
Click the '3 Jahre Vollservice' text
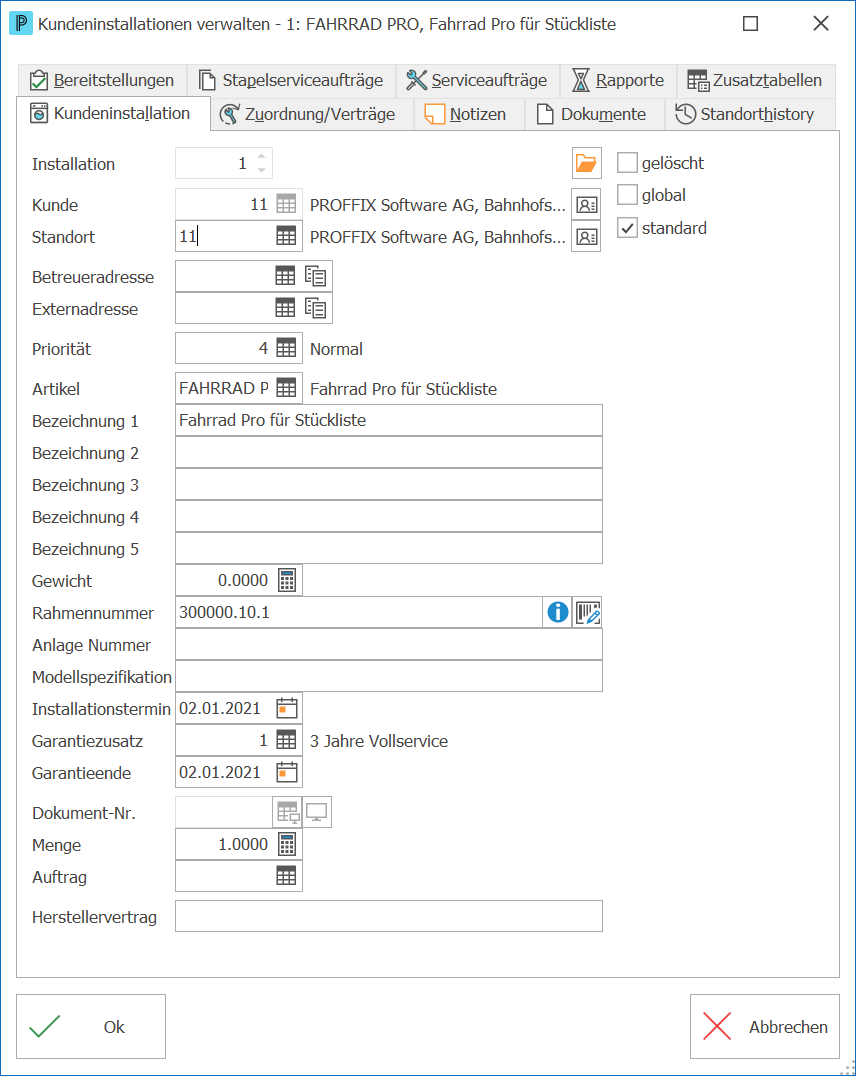tap(379, 741)
